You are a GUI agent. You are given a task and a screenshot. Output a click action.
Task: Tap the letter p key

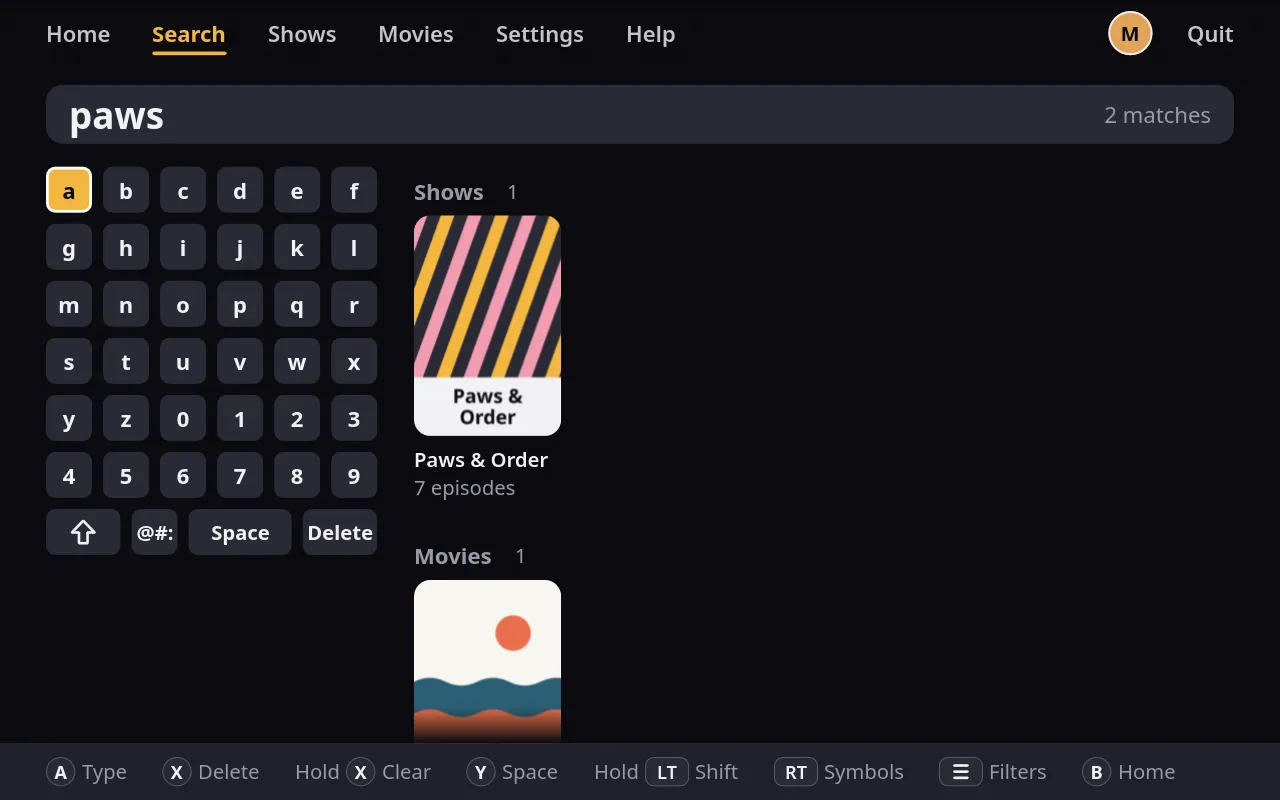(x=240, y=304)
